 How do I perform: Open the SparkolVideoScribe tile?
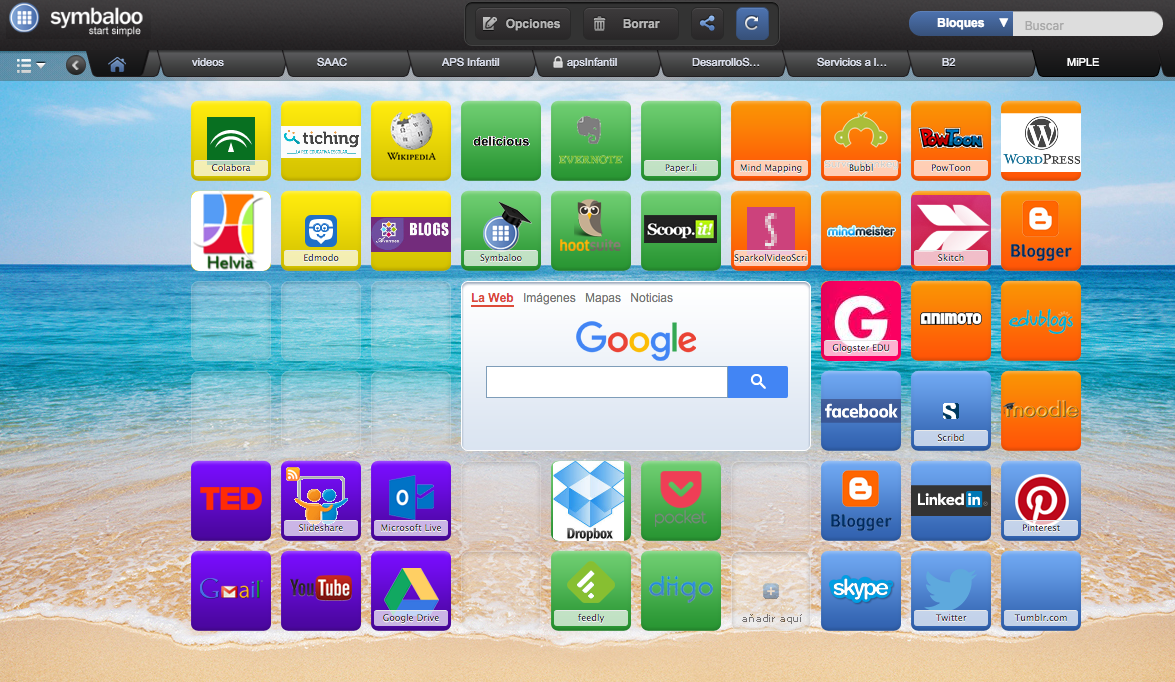pyautogui.click(x=770, y=231)
